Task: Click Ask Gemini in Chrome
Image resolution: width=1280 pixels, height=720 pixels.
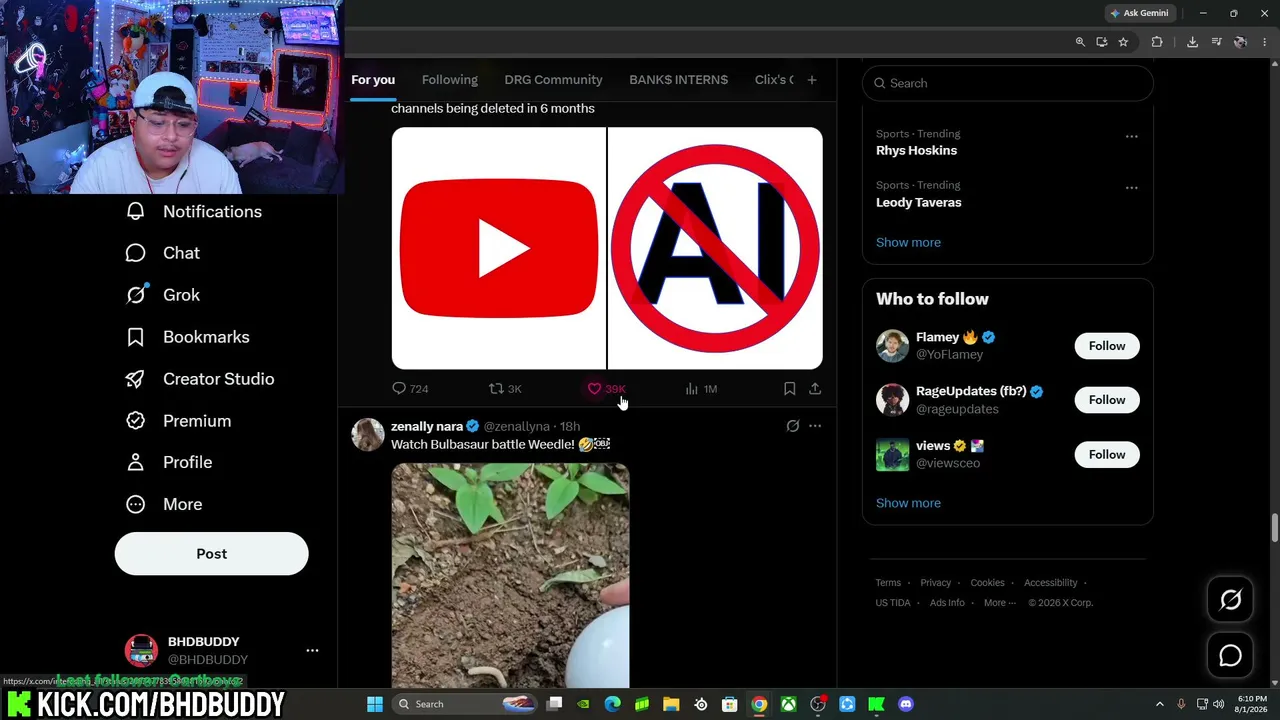Action: point(1139,13)
